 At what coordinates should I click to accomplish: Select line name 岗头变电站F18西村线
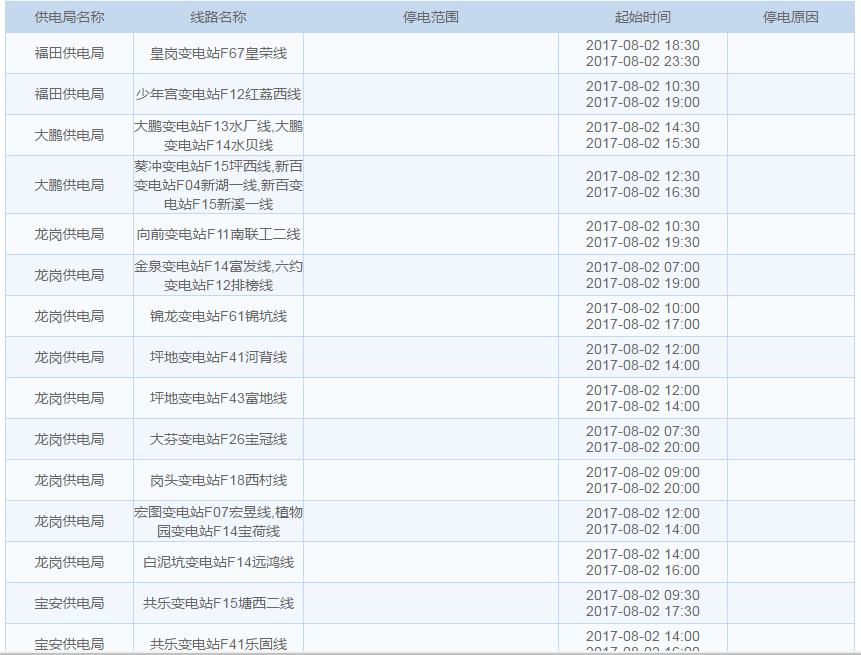click(x=219, y=480)
